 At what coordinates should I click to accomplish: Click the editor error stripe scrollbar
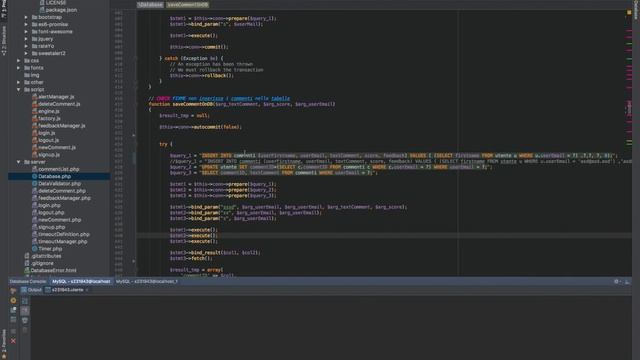(x=629, y=143)
